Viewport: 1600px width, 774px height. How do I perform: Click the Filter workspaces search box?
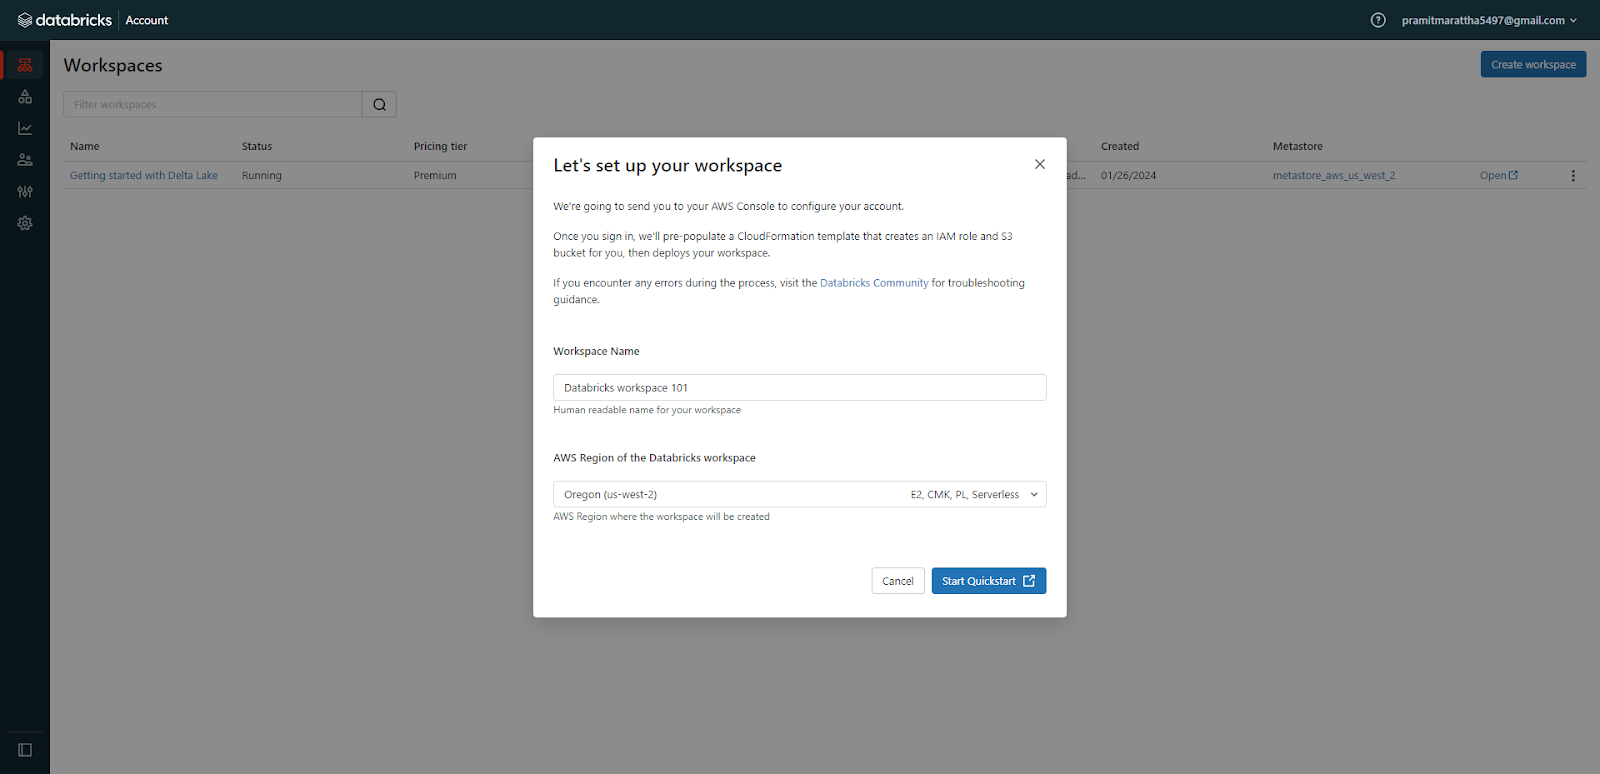(213, 104)
